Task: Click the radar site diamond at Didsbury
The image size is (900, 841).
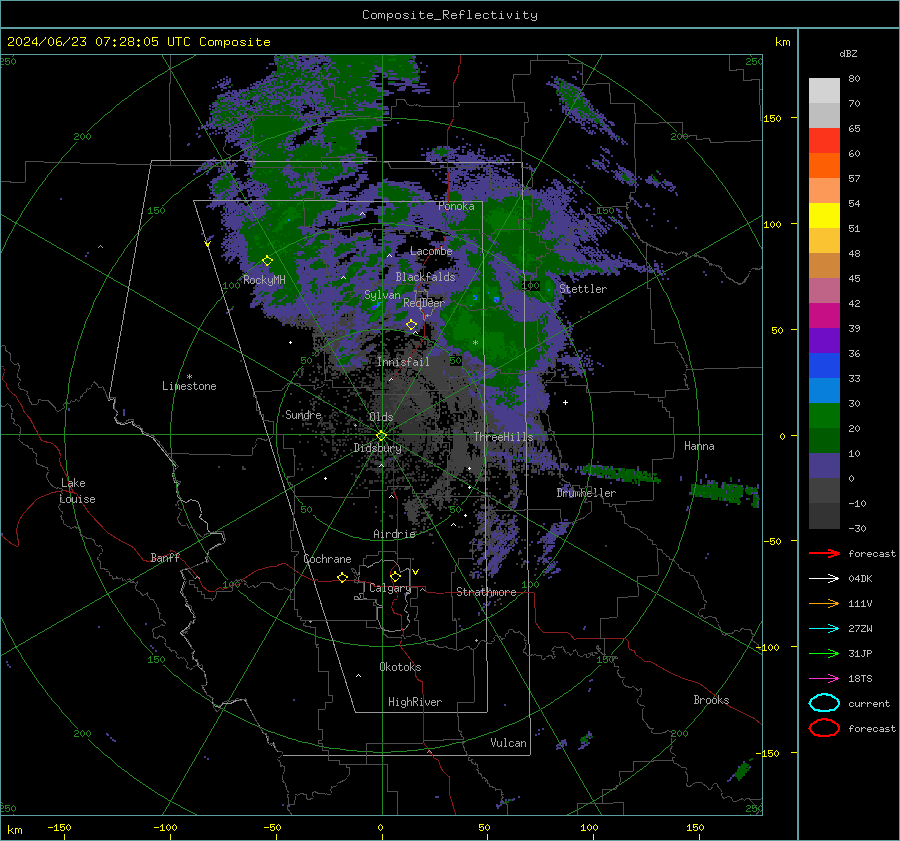Action: pyautogui.click(x=381, y=436)
